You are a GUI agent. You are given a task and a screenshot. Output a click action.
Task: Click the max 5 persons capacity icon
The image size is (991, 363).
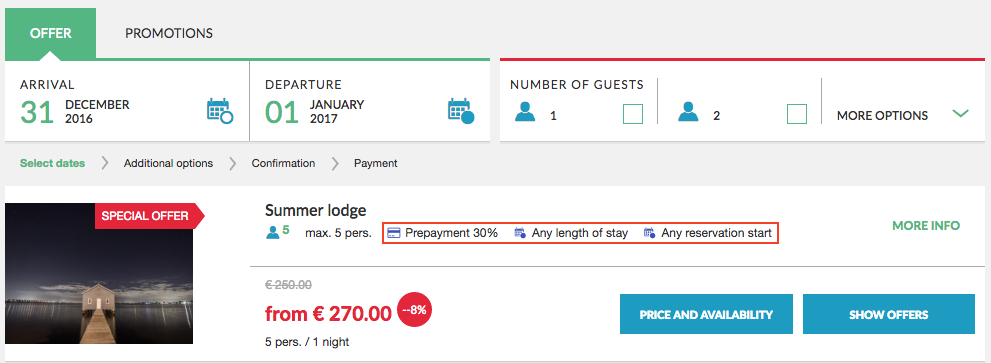(273, 233)
